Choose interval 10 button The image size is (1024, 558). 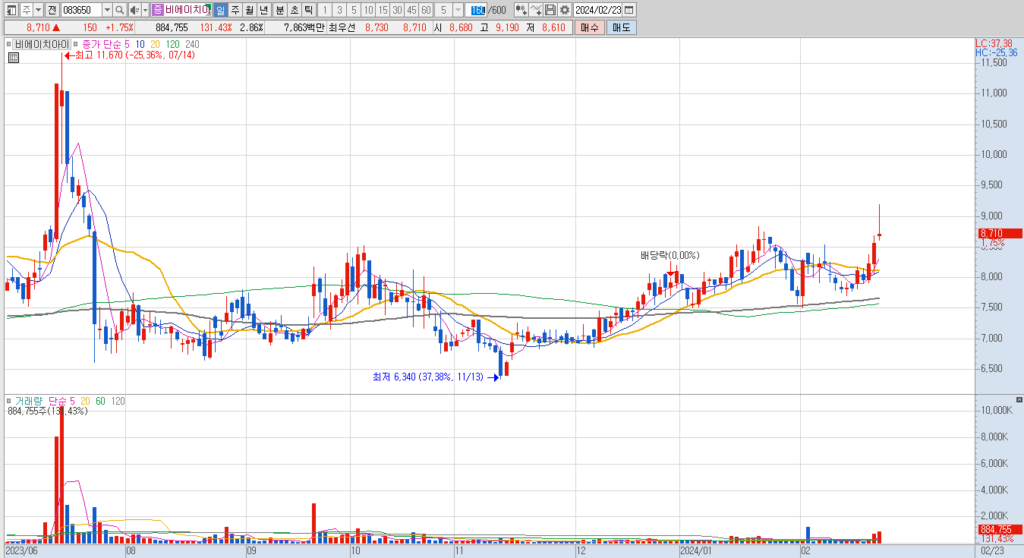368,10
